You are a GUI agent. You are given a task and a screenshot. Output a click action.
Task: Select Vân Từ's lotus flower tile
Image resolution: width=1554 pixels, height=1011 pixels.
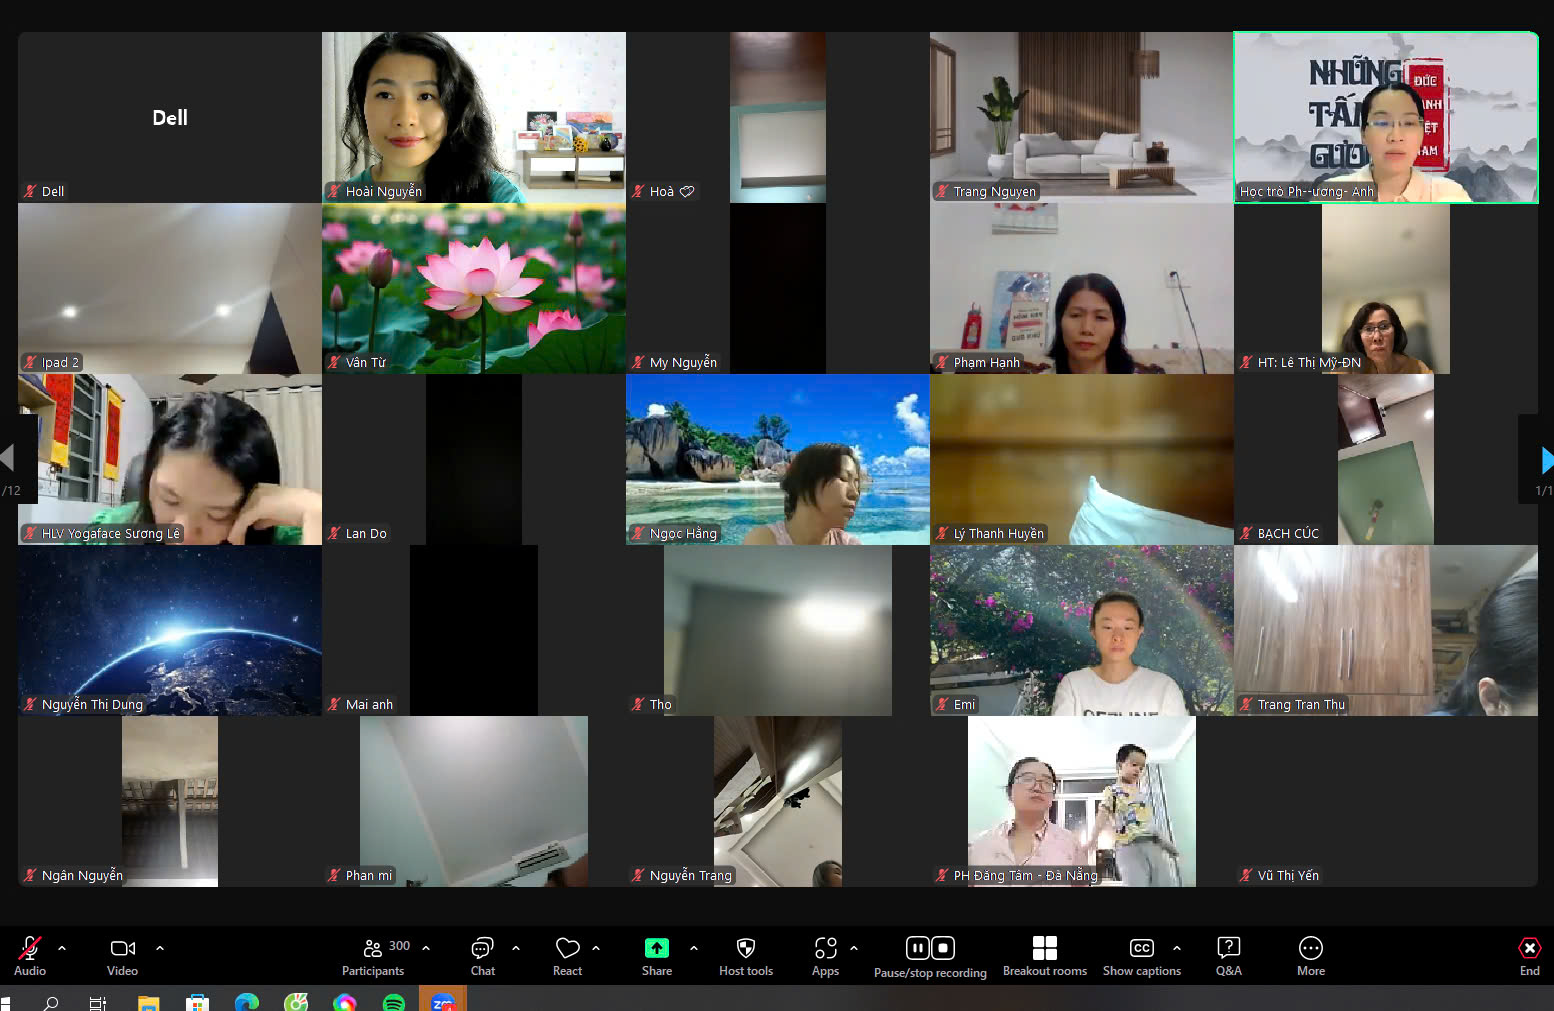[x=474, y=288]
